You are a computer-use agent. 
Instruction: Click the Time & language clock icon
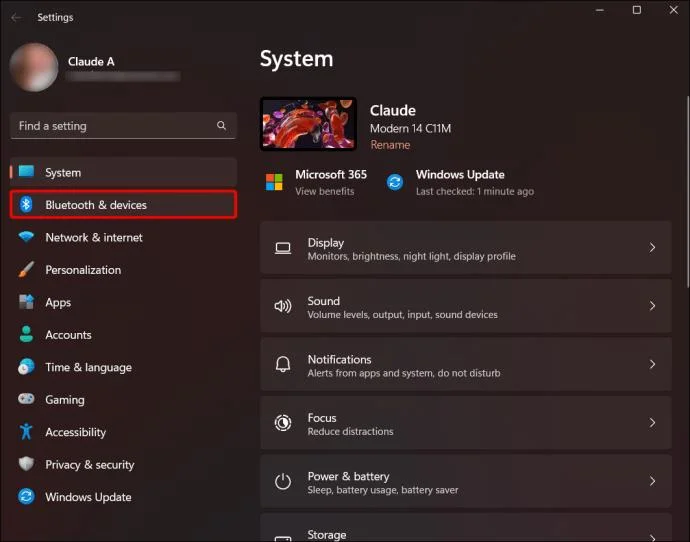coord(26,366)
